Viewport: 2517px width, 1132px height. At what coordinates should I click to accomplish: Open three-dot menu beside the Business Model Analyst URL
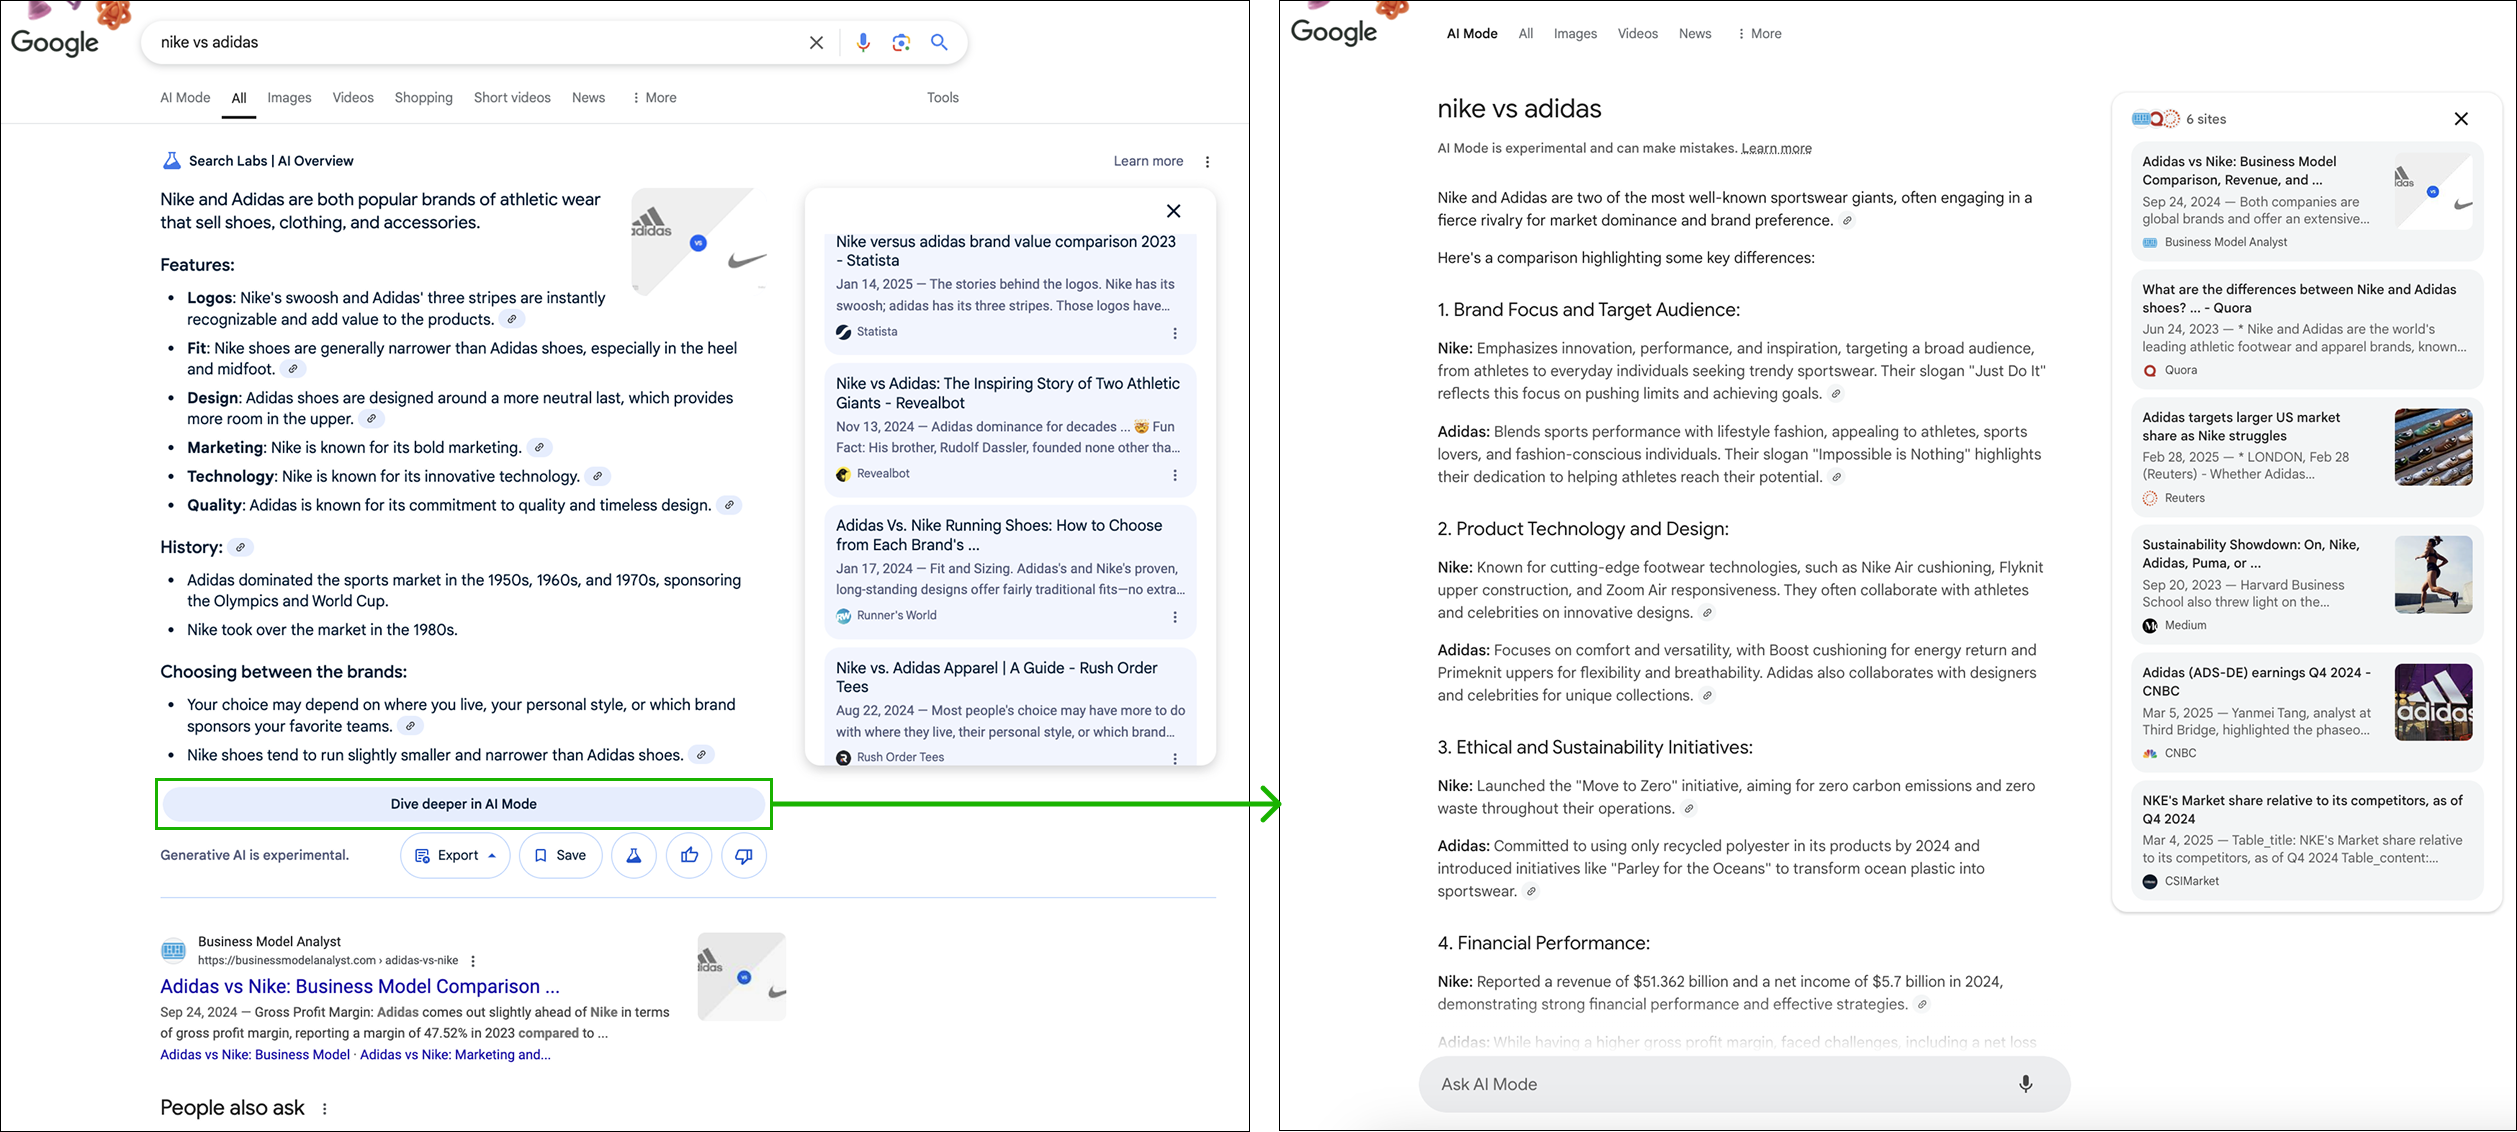click(x=473, y=961)
